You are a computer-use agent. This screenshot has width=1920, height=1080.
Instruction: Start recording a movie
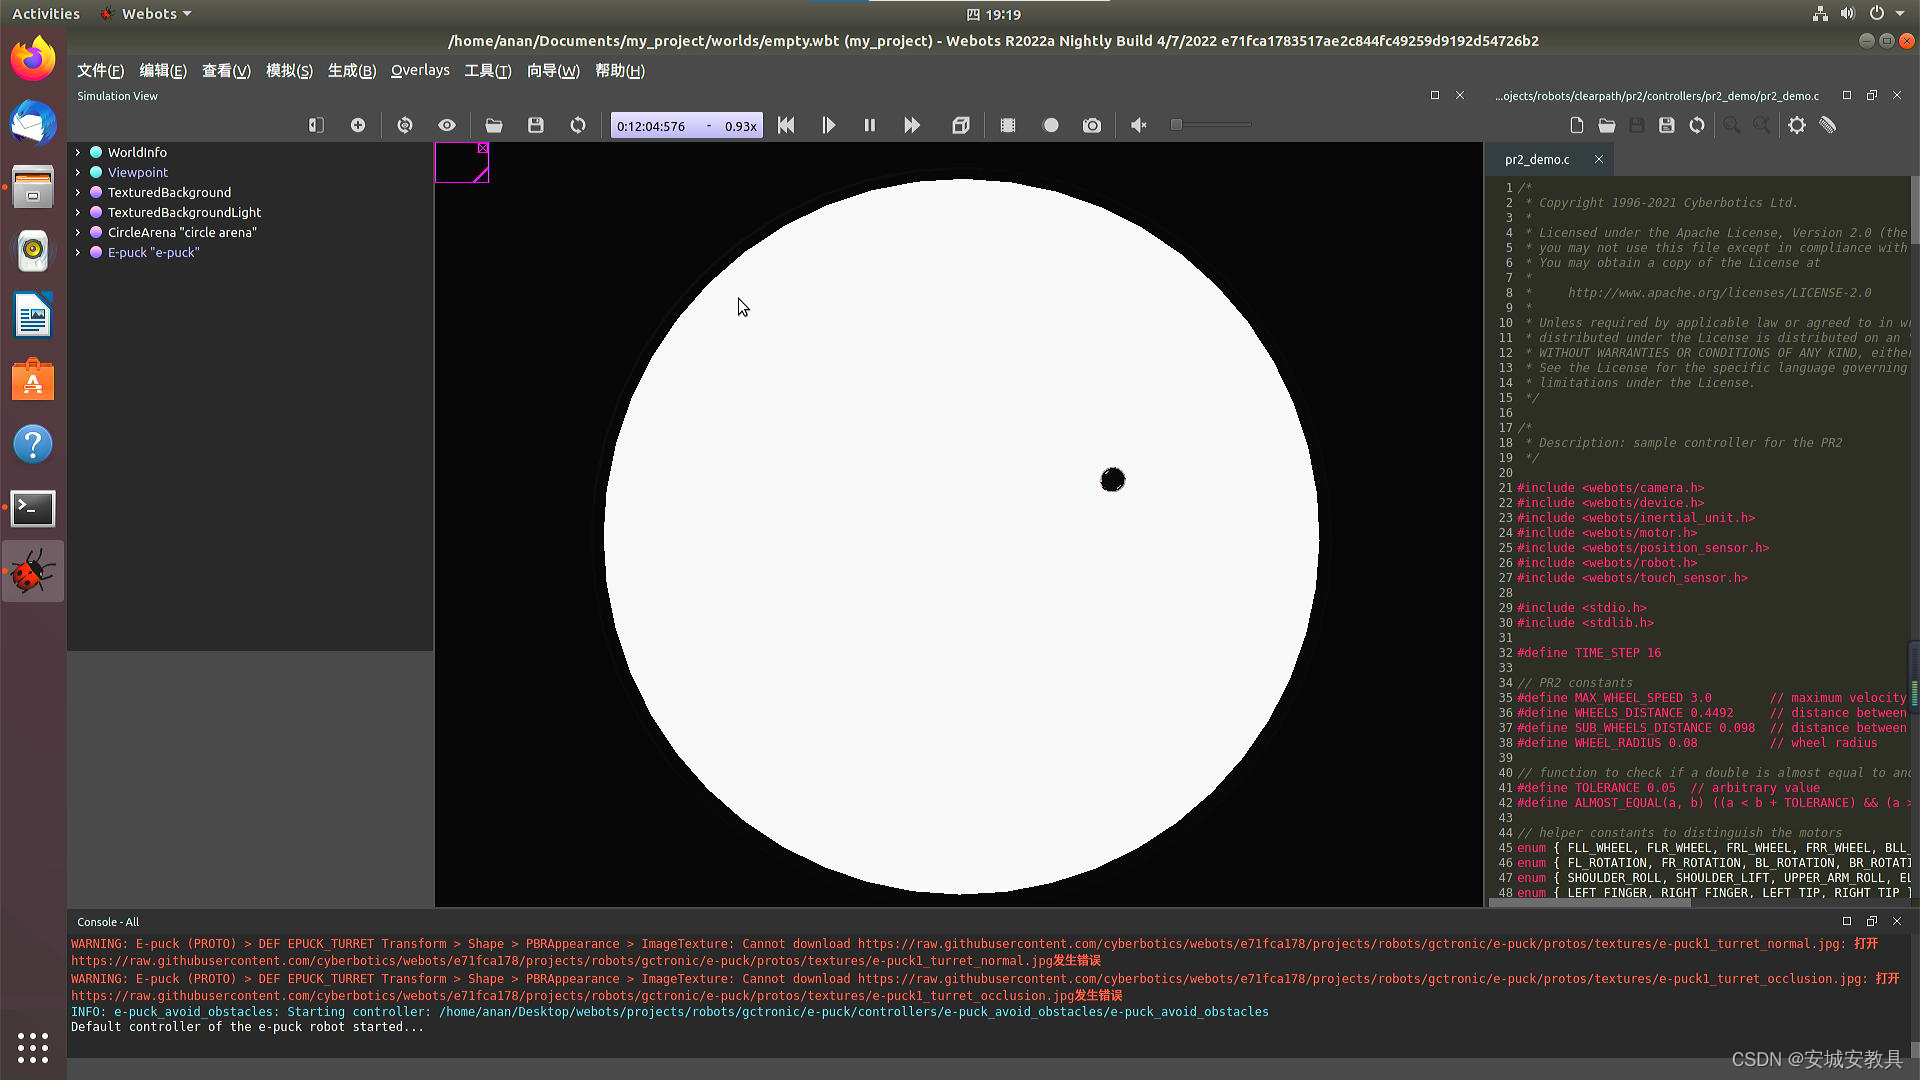(1008, 125)
